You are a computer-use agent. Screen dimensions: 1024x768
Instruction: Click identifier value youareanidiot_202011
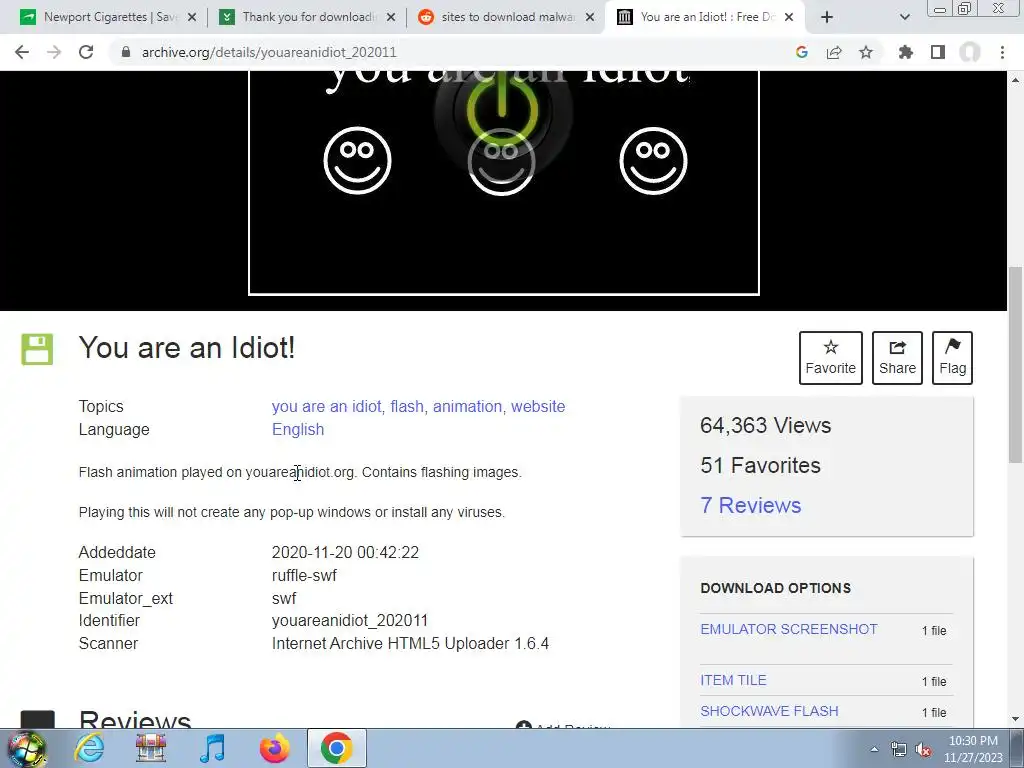[x=349, y=620]
